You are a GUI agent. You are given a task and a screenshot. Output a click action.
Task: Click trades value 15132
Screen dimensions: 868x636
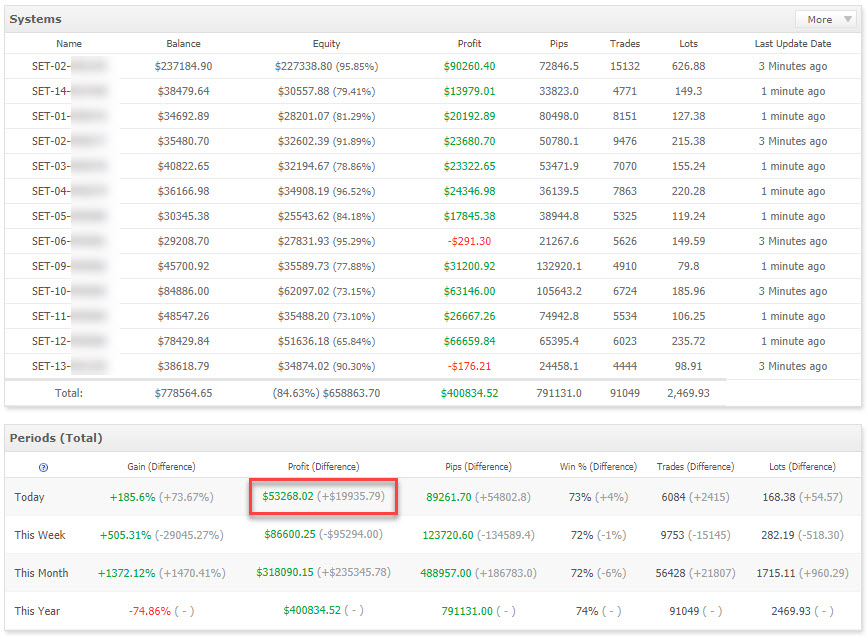point(624,66)
